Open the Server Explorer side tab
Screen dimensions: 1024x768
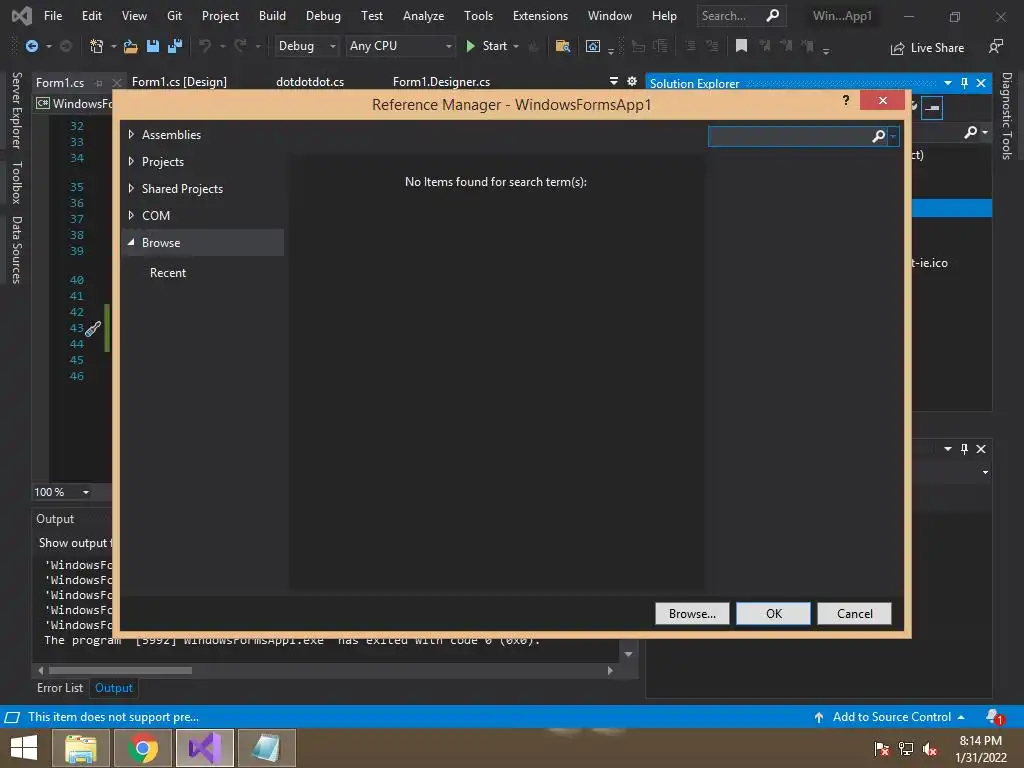coord(17,110)
